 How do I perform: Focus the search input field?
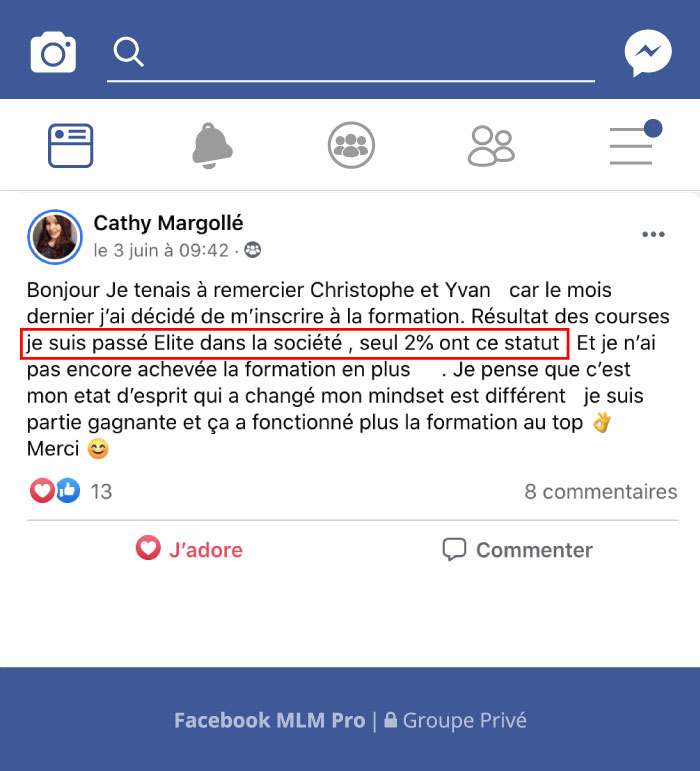pyautogui.click(x=350, y=53)
